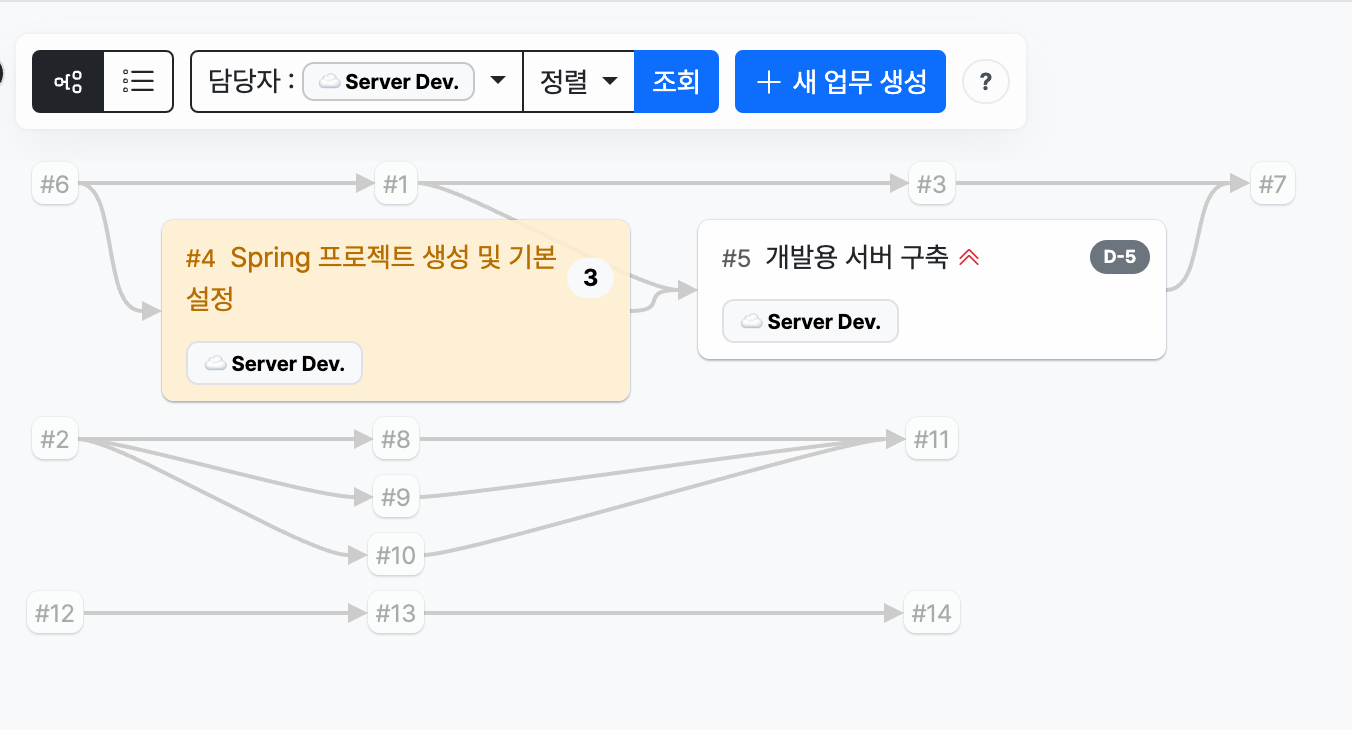Select node #13
This screenshot has width=1352, height=730.
pos(396,613)
